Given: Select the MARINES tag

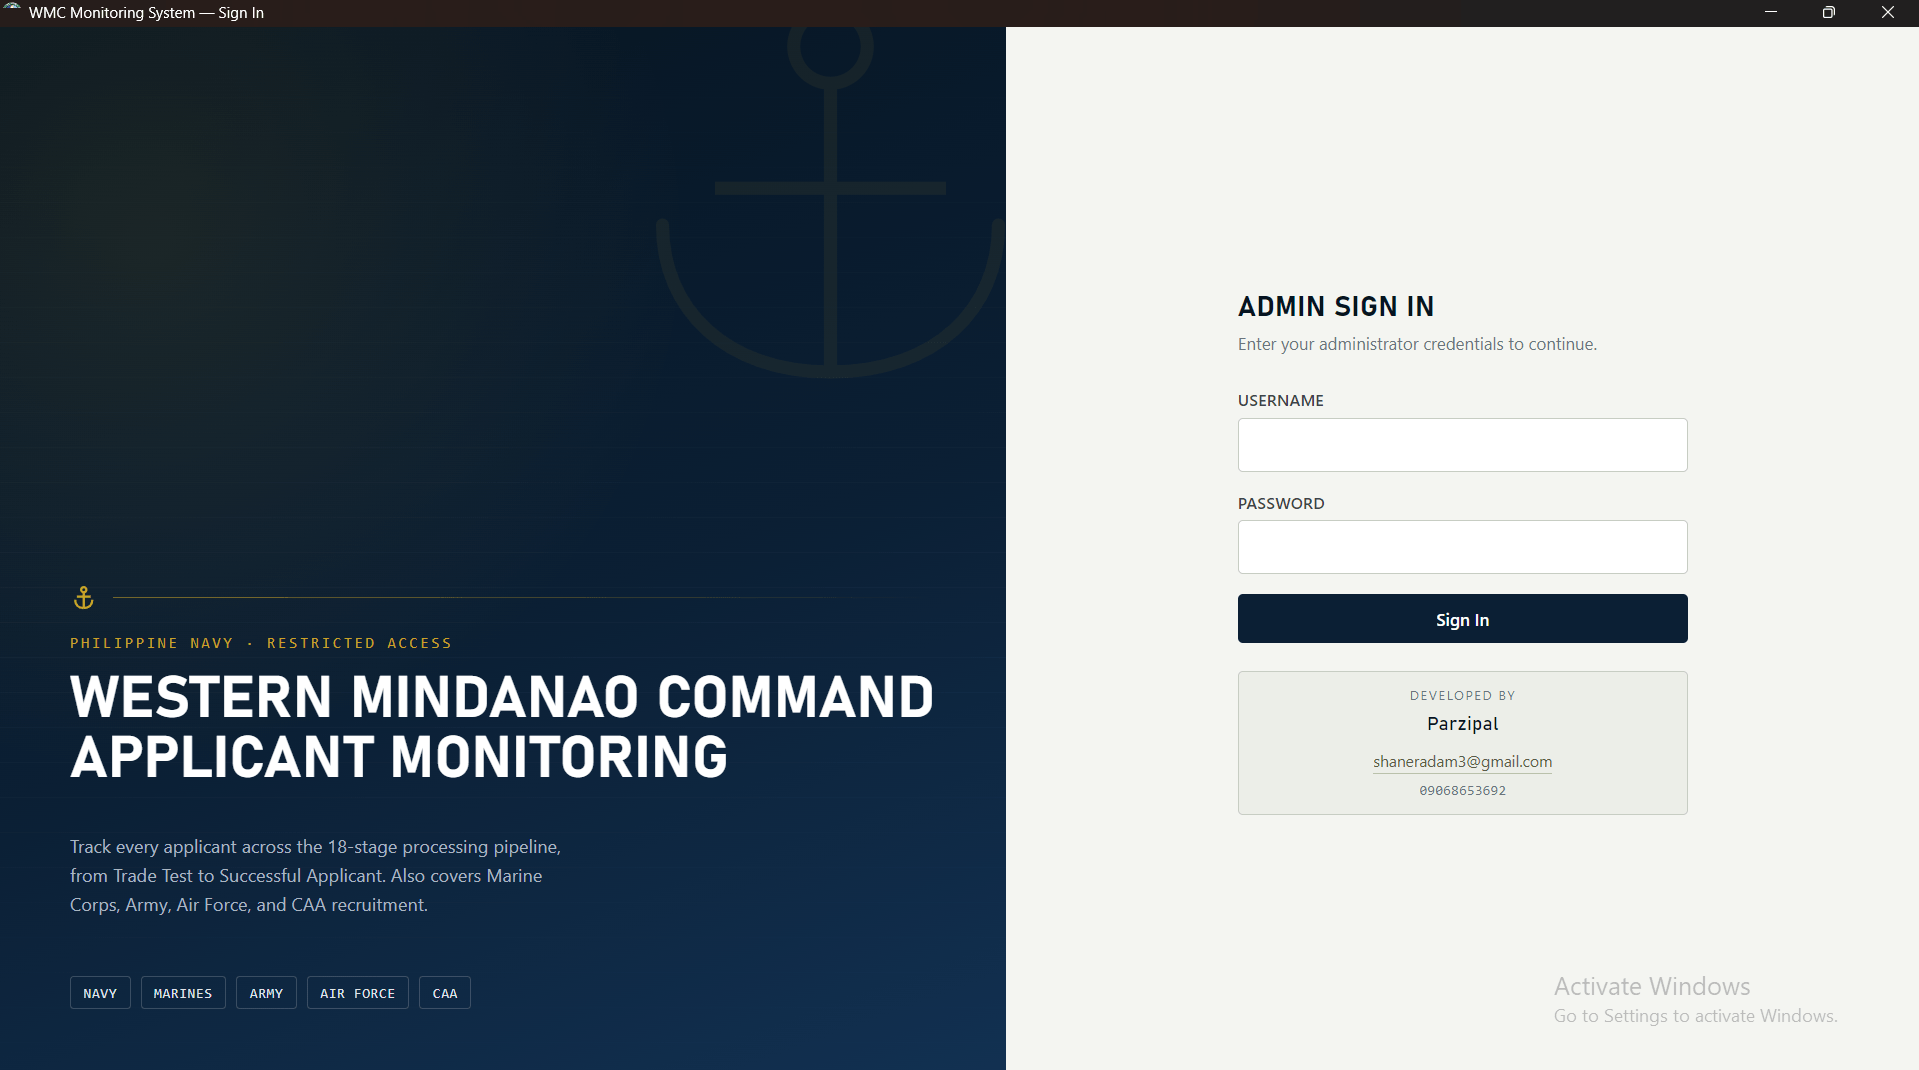Looking at the screenshot, I should [x=183, y=993].
